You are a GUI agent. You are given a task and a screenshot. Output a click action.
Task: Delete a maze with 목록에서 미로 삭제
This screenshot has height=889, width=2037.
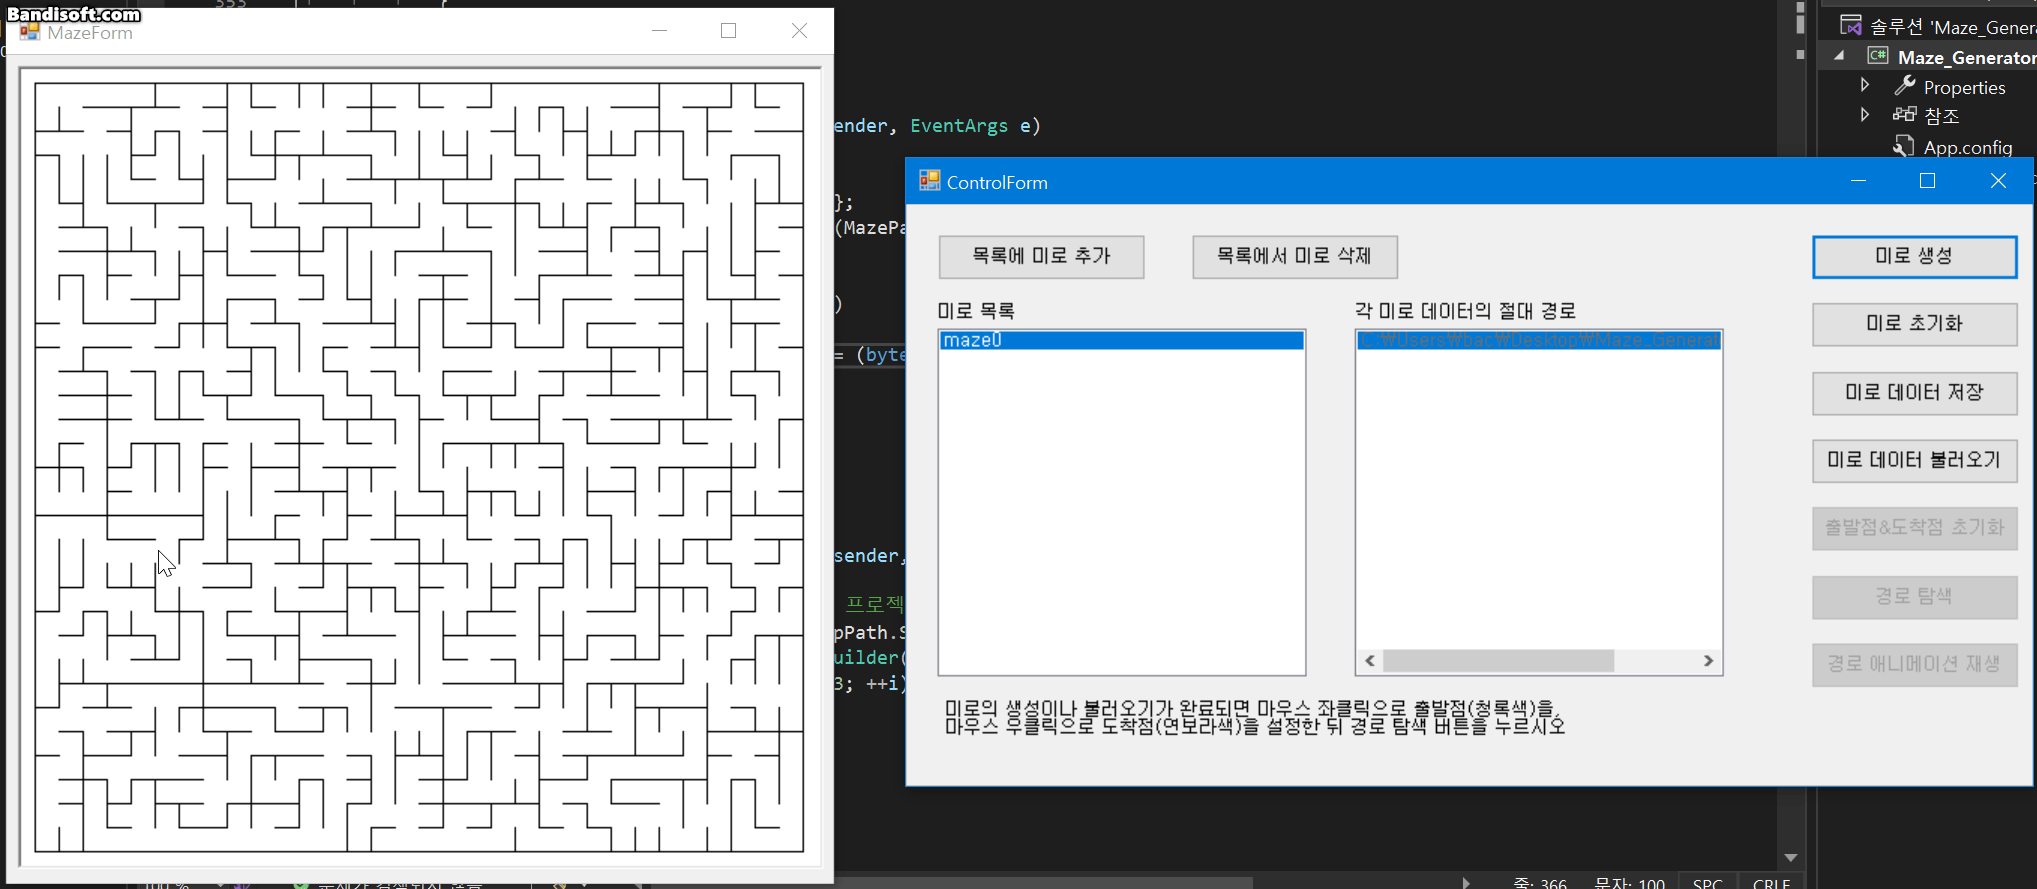(x=1295, y=257)
